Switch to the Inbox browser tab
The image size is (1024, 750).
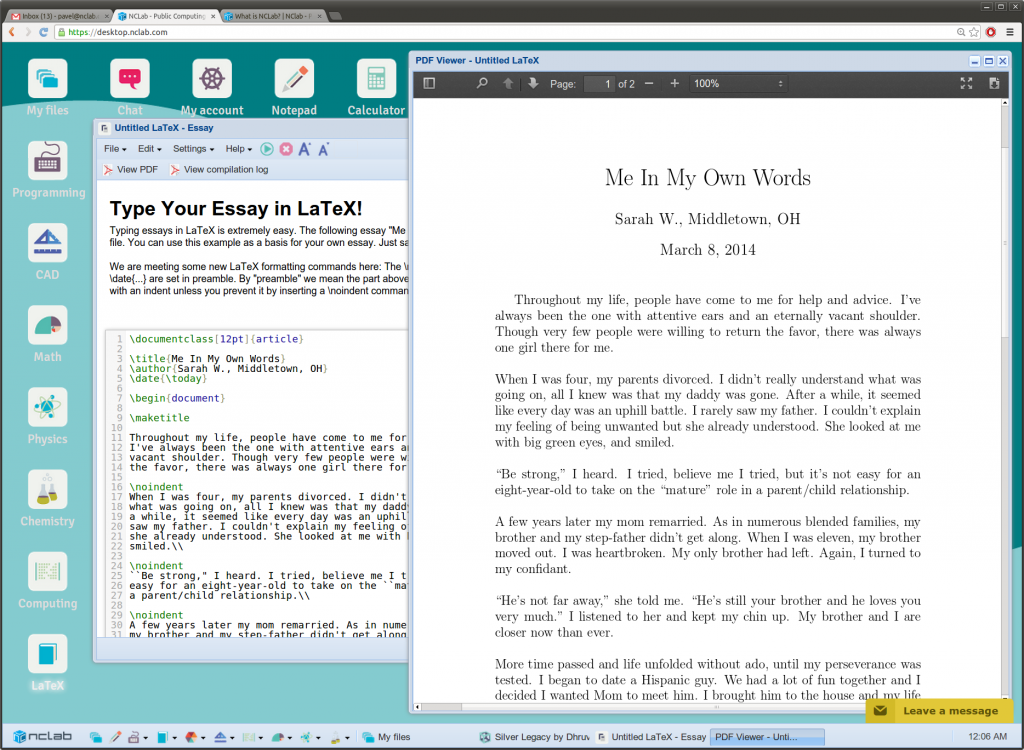coord(60,16)
